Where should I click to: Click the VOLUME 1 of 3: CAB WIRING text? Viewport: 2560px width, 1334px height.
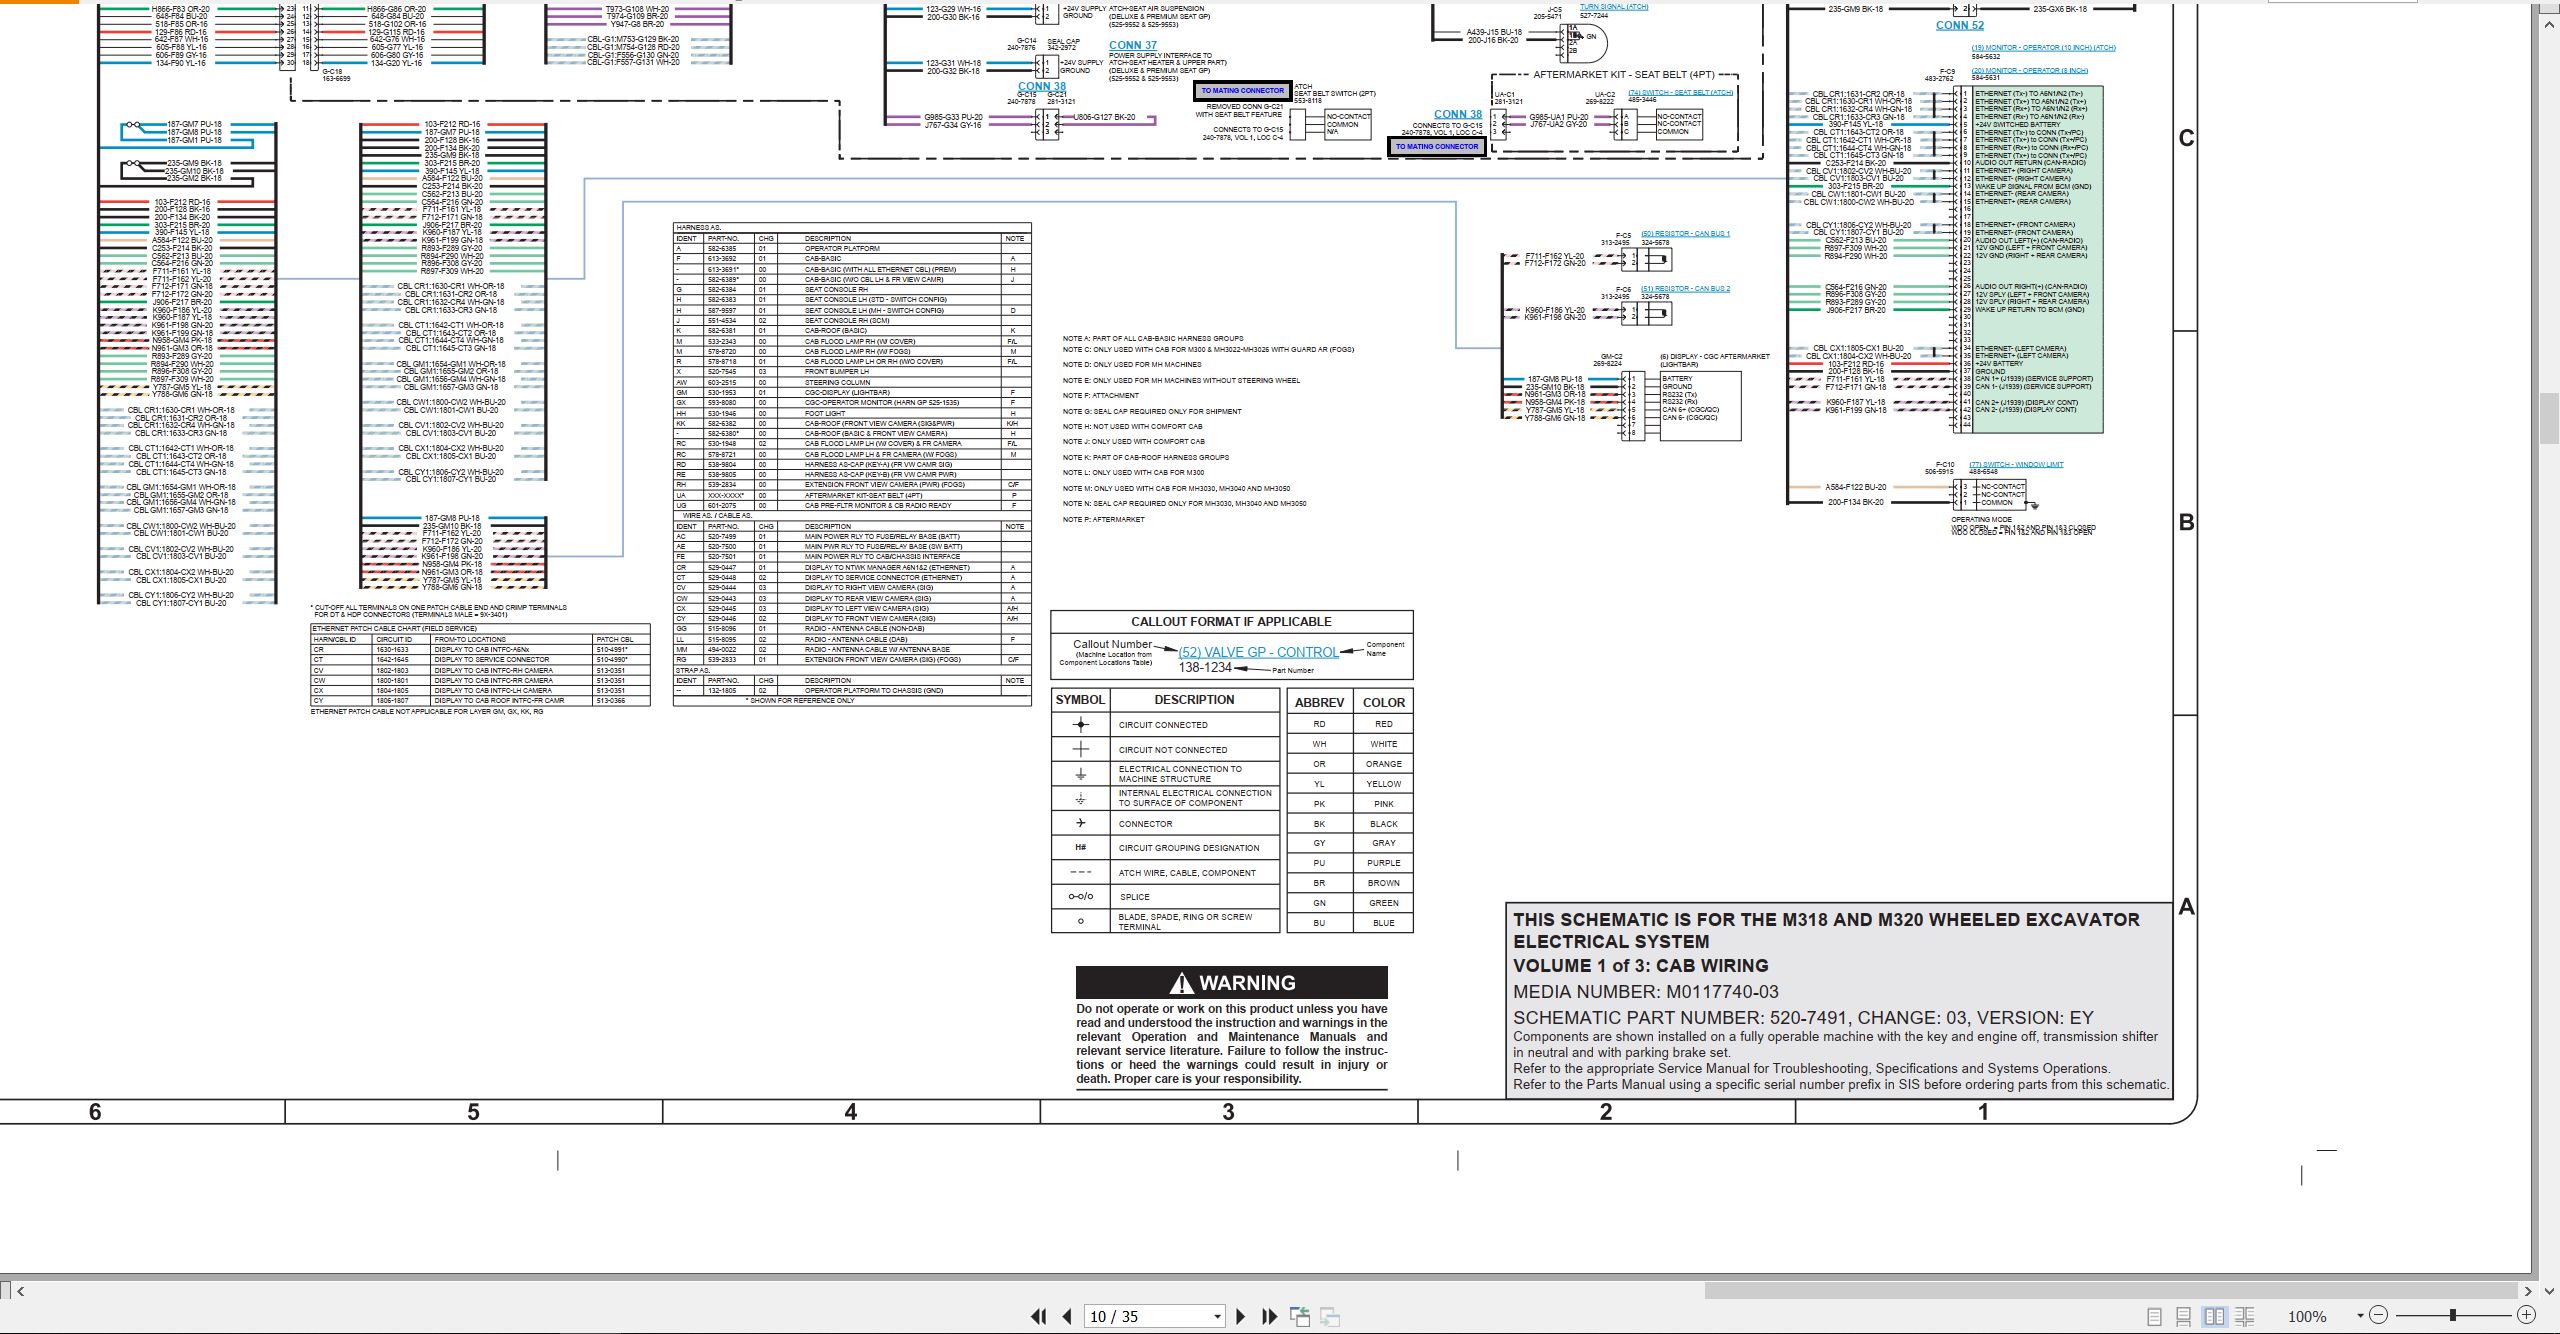coord(1640,966)
